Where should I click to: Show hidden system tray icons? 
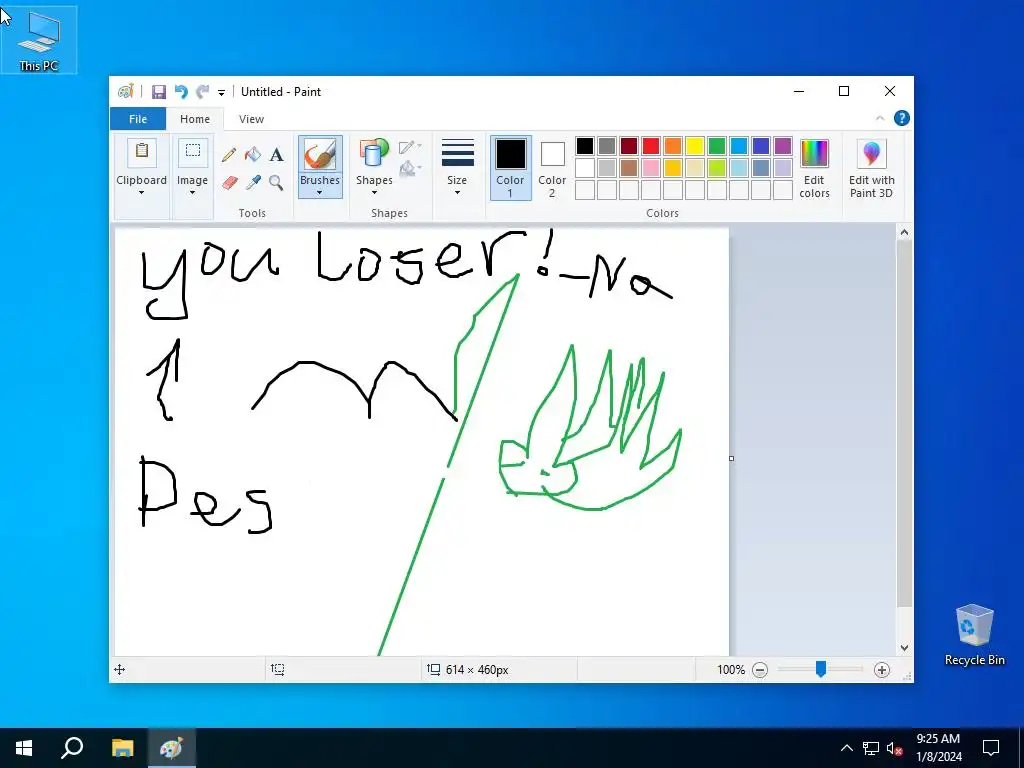(x=846, y=748)
